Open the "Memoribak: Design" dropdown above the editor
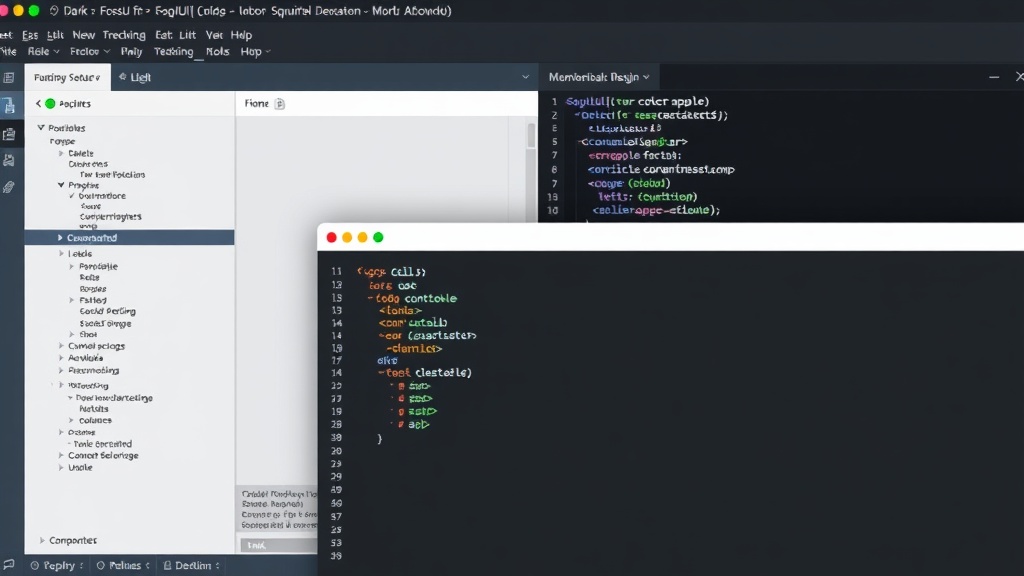1024x576 pixels. click(599, 77)
